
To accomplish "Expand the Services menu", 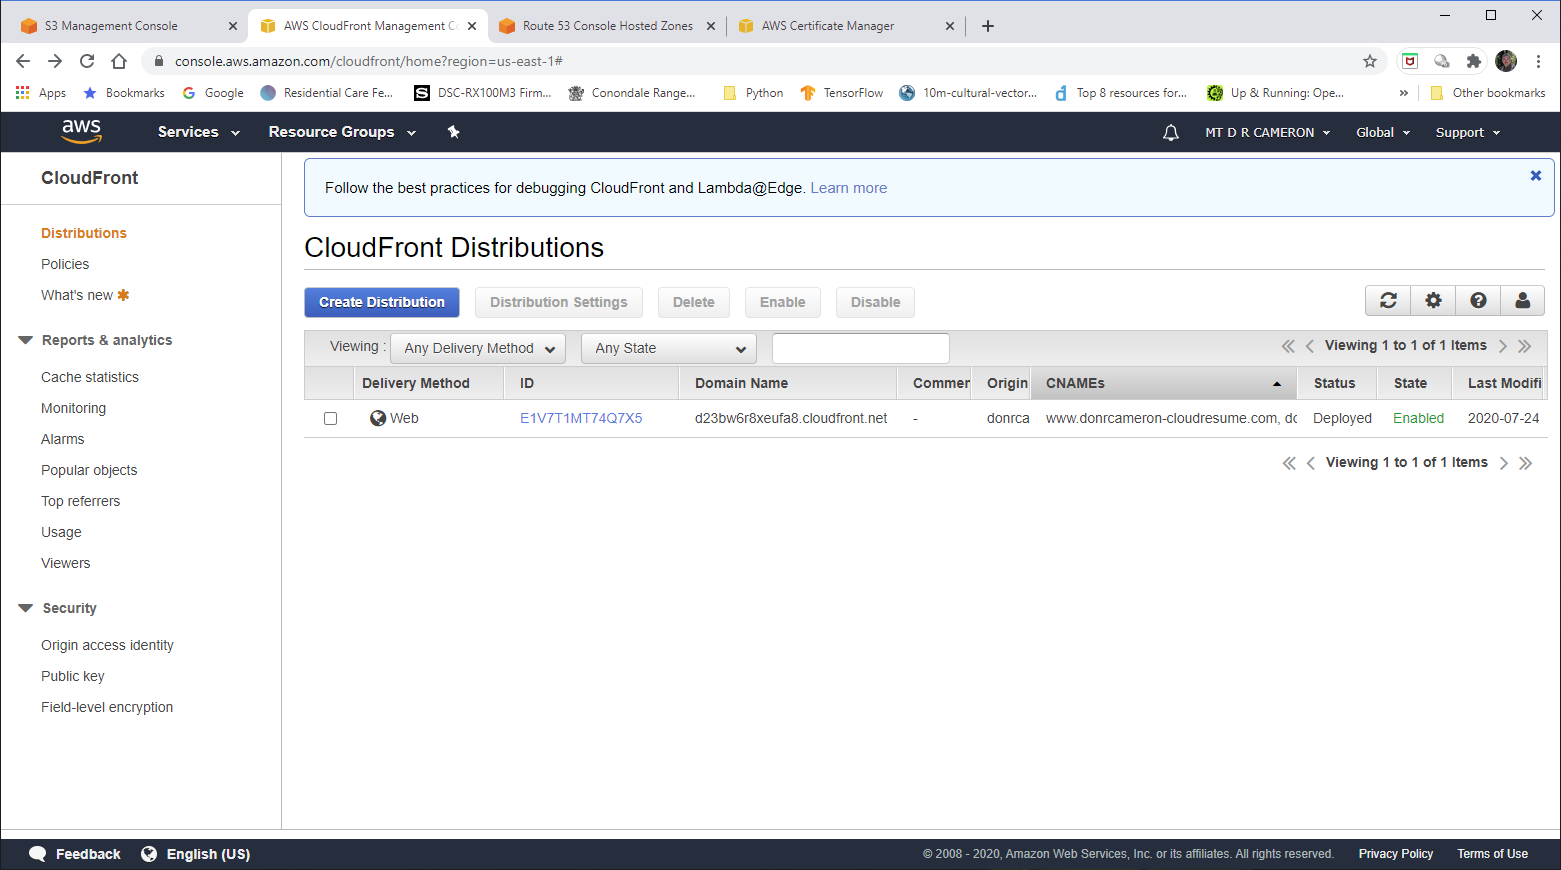I will pos(199,132).
